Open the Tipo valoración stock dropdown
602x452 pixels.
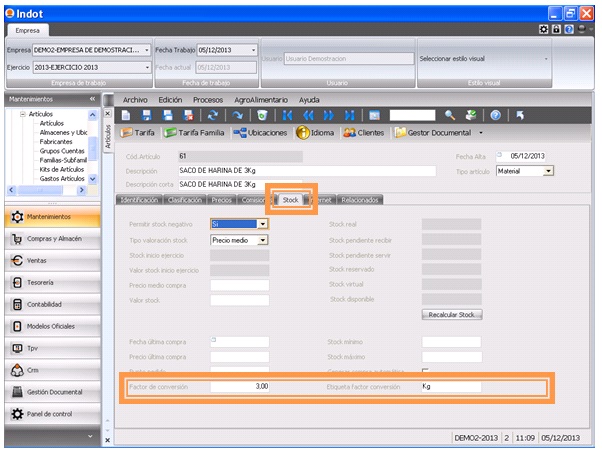tap(263, 240)
